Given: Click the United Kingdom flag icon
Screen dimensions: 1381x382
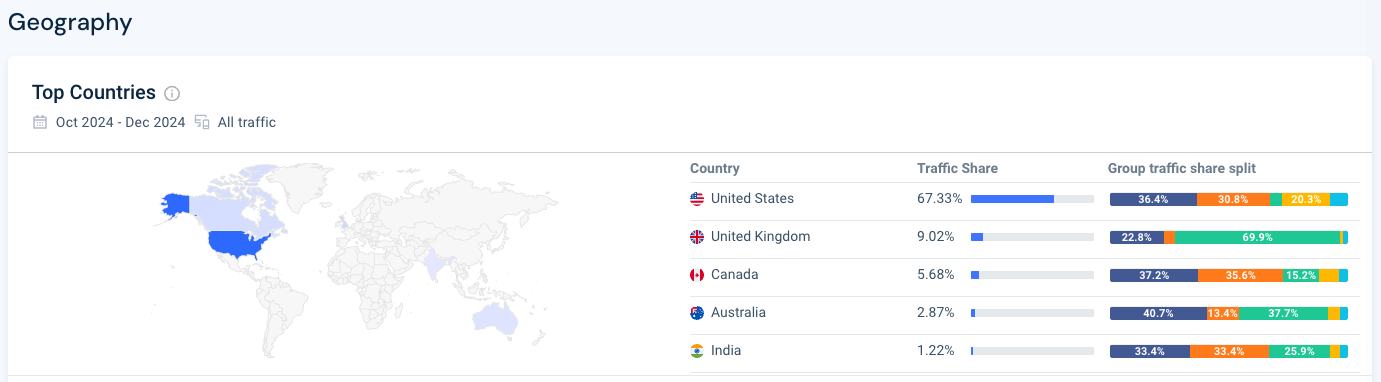Looking at the screenshot, I should pyautogui.click(x=697, y=237).
